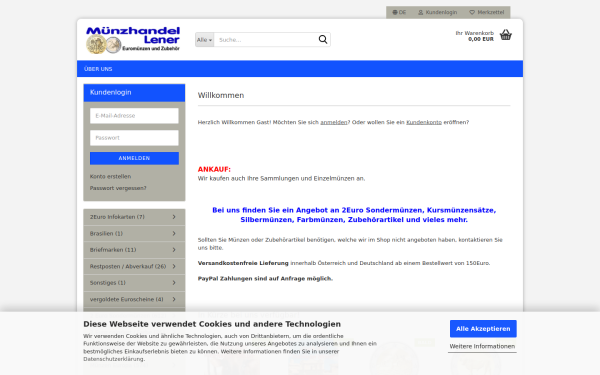The height and width of the screenshot is (375, 600).
Task: Focus the Suche... search field
Action: coord(266,40)
